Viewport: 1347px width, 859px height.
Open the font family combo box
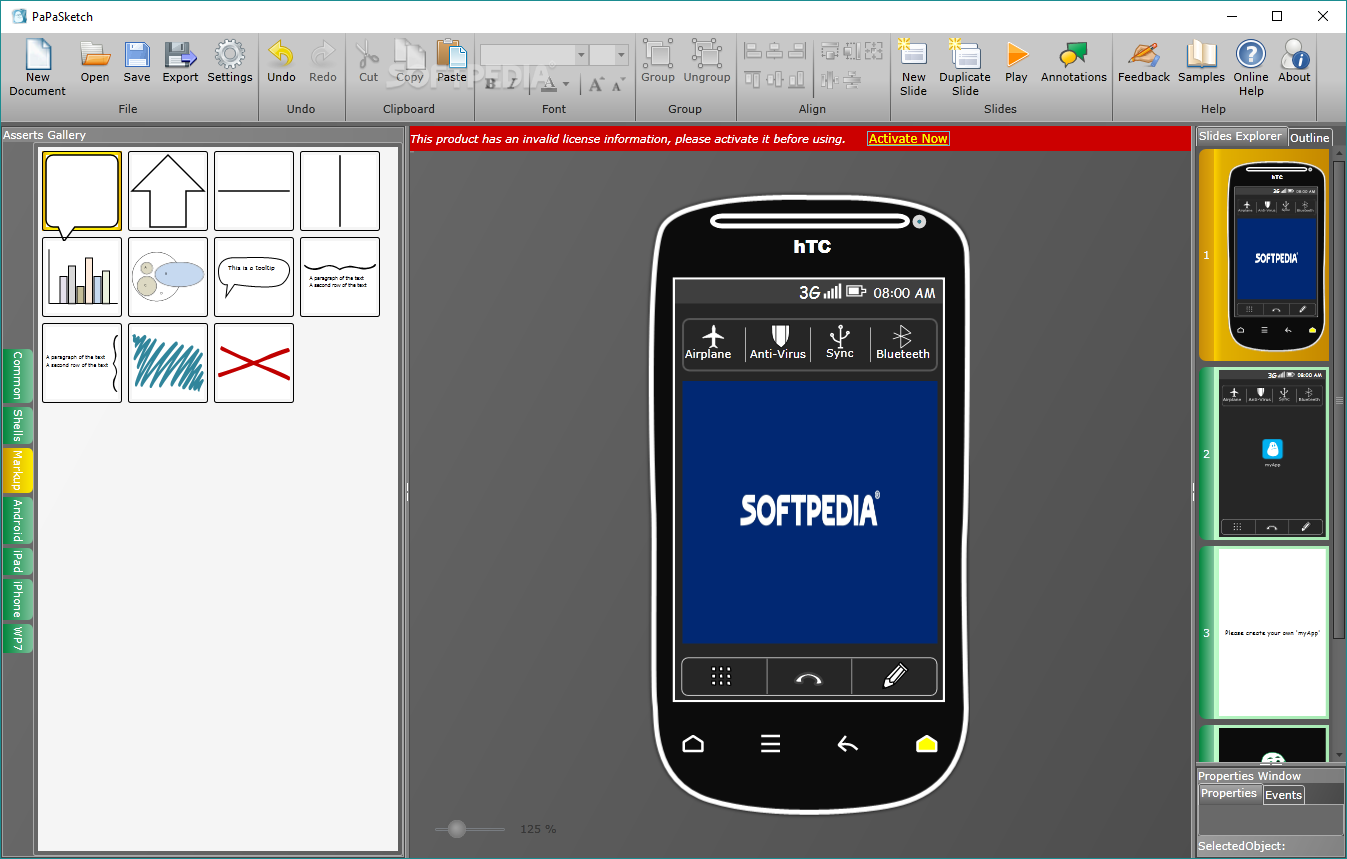534,55
